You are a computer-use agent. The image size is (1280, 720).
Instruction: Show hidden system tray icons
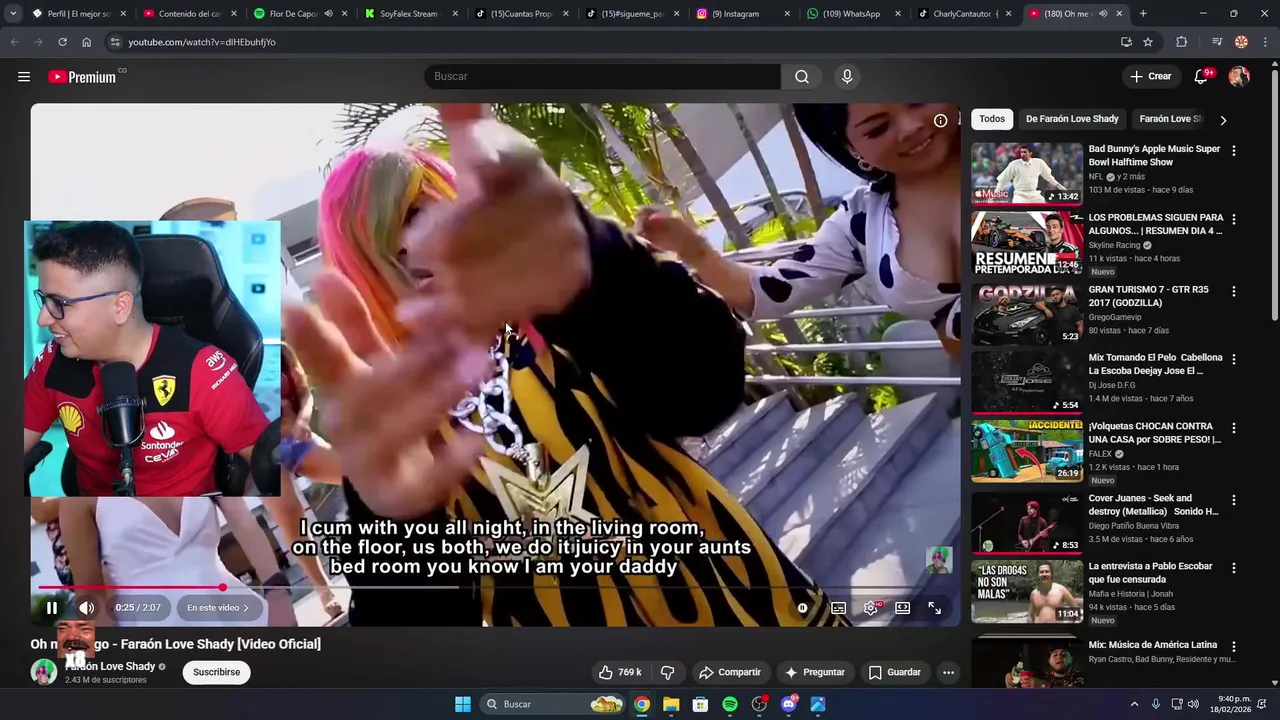pos(1134,704)
